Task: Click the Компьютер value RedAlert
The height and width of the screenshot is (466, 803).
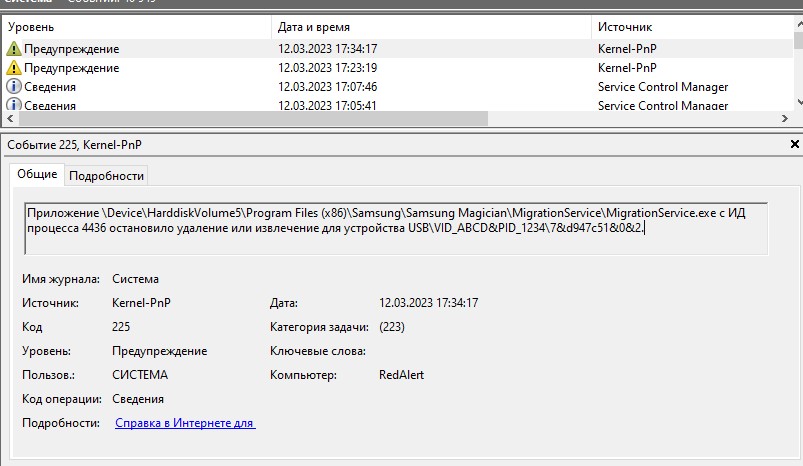Action: pos(402,375)
